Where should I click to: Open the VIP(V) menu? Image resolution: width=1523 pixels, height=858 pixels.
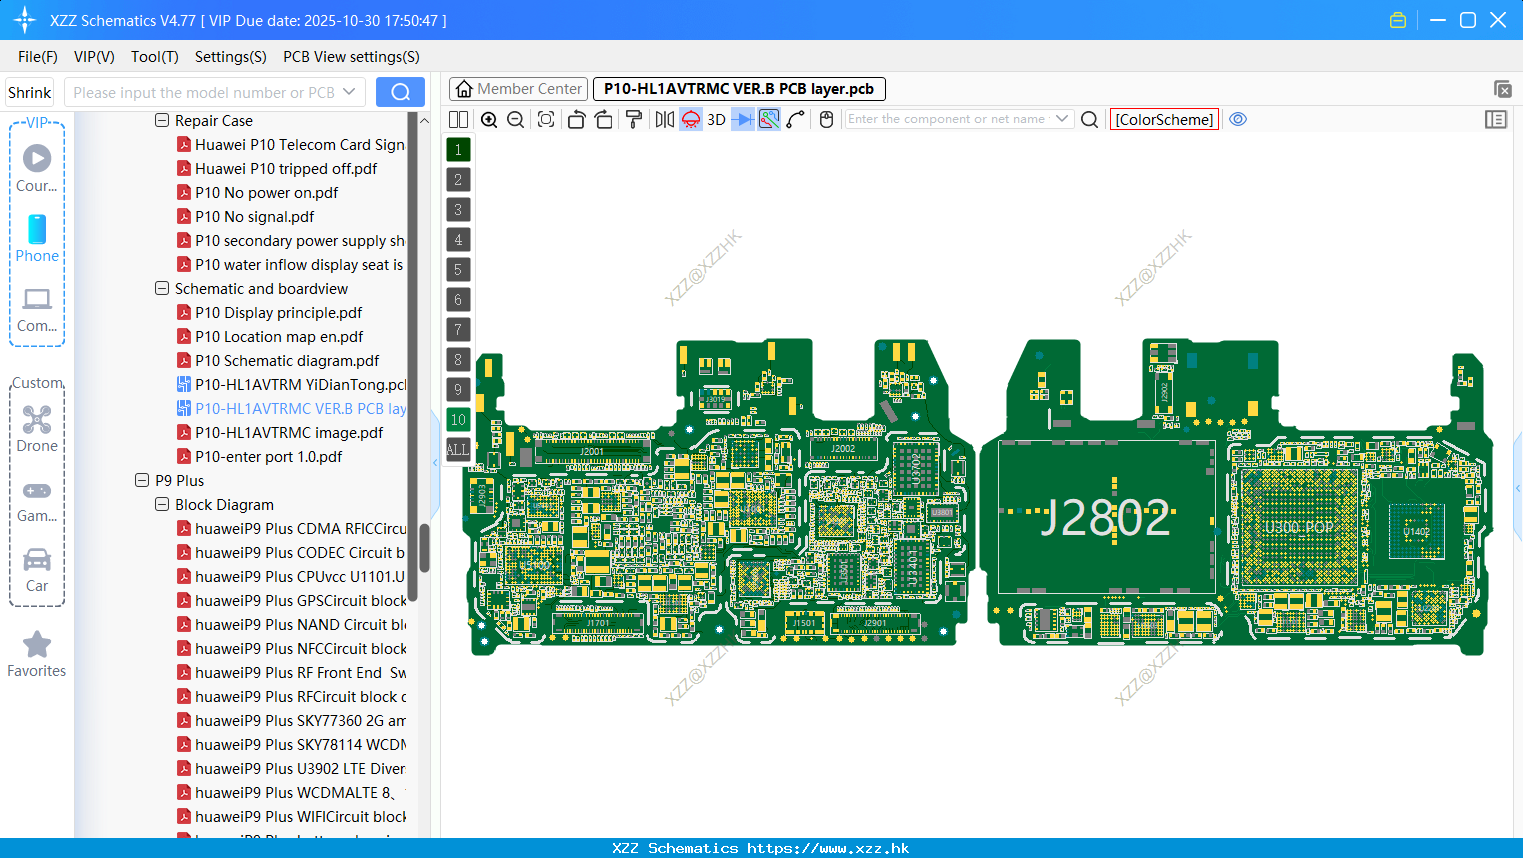(x=94, y=57)
